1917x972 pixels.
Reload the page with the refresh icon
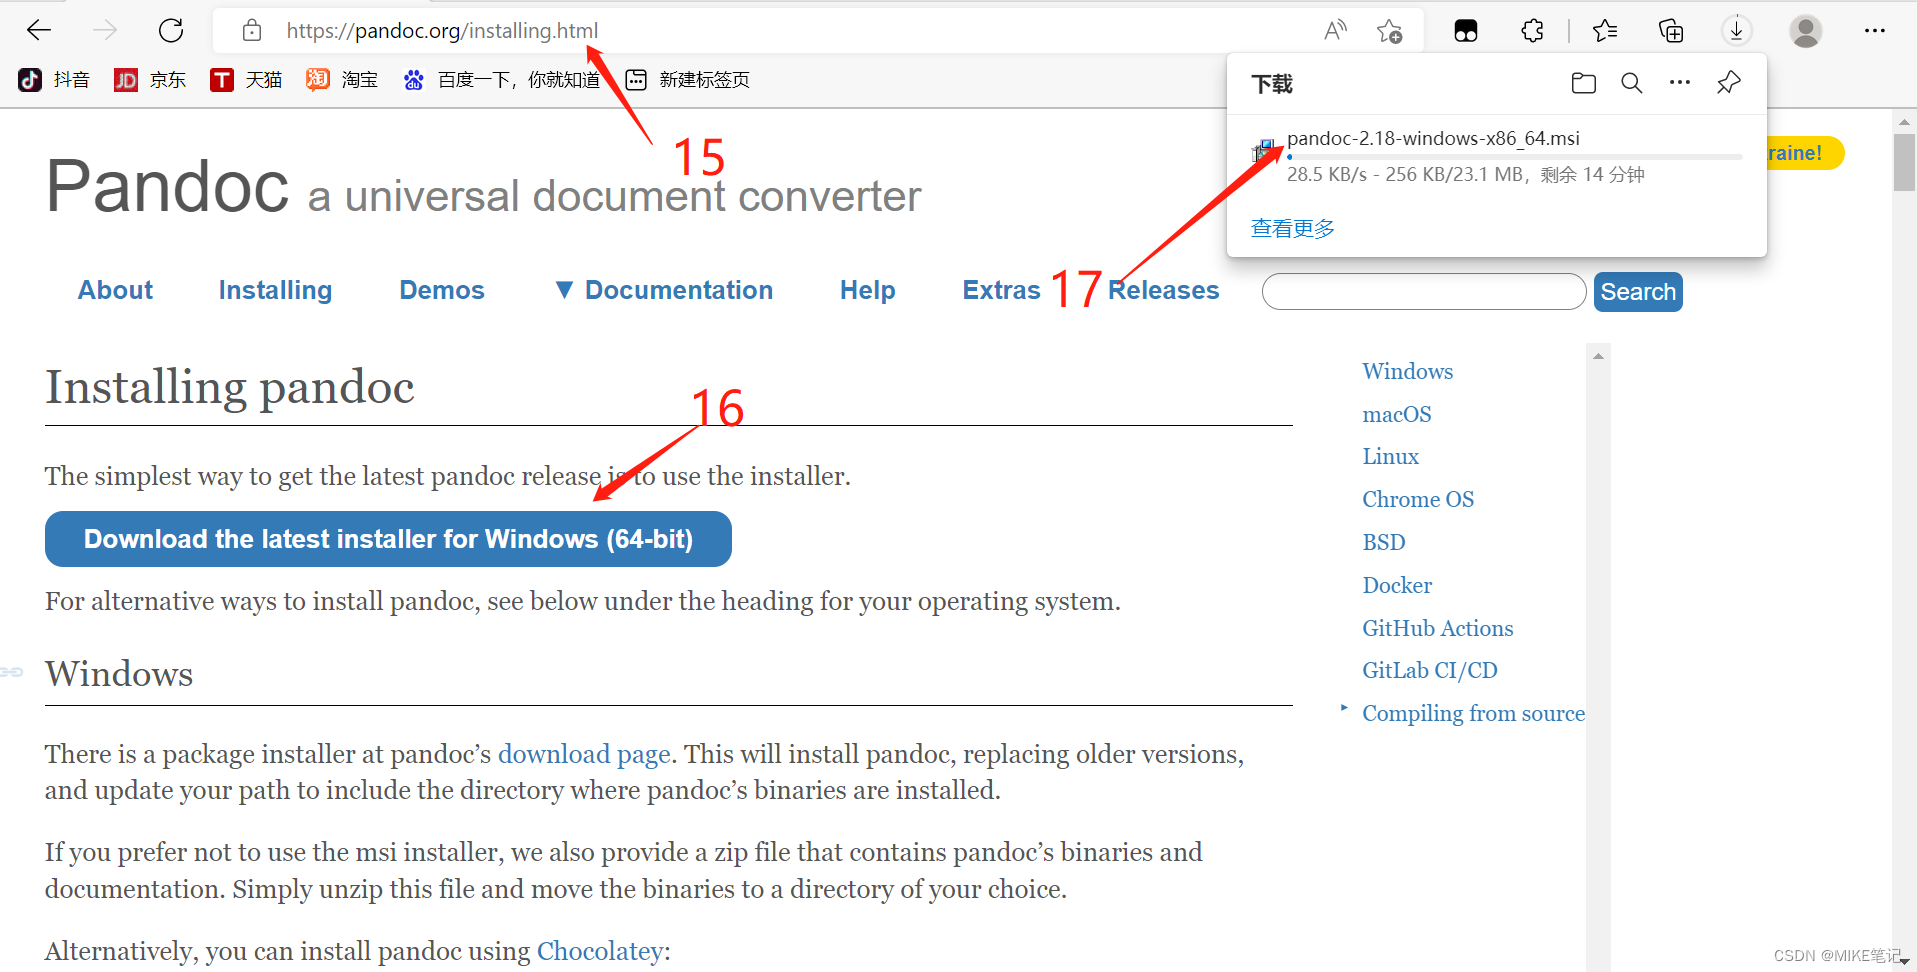pos(171,30)
